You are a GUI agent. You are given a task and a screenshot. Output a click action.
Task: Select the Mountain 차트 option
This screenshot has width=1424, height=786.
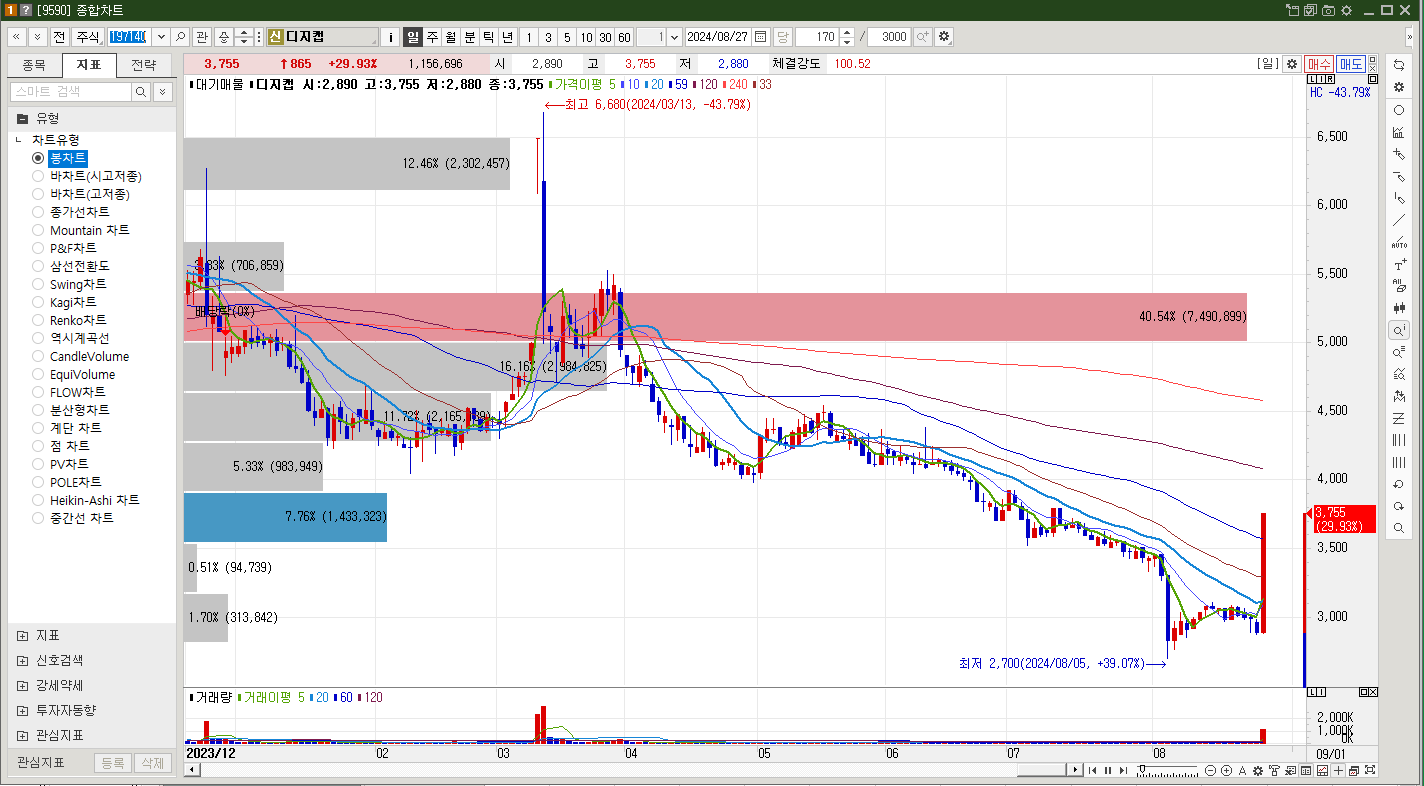[89, 230]
